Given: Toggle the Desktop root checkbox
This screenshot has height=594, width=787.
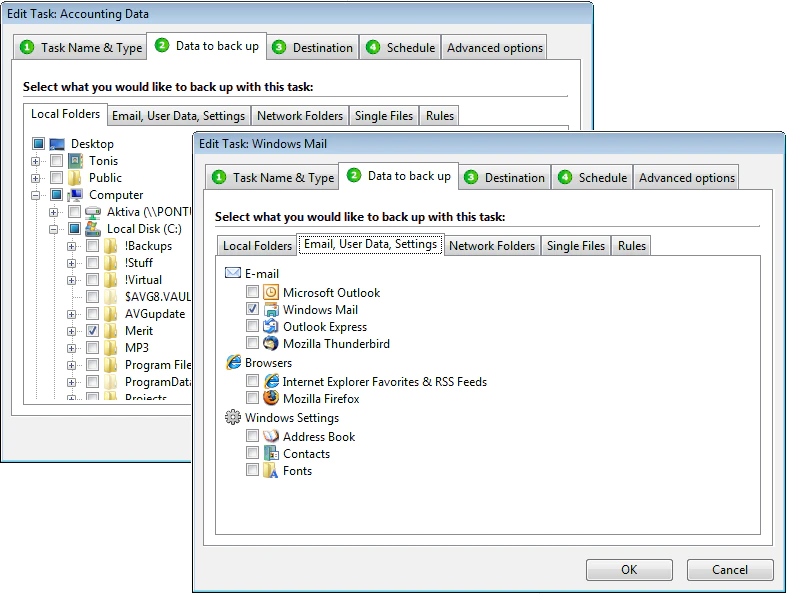Looking at the screenshot, I should pos(39,144).
